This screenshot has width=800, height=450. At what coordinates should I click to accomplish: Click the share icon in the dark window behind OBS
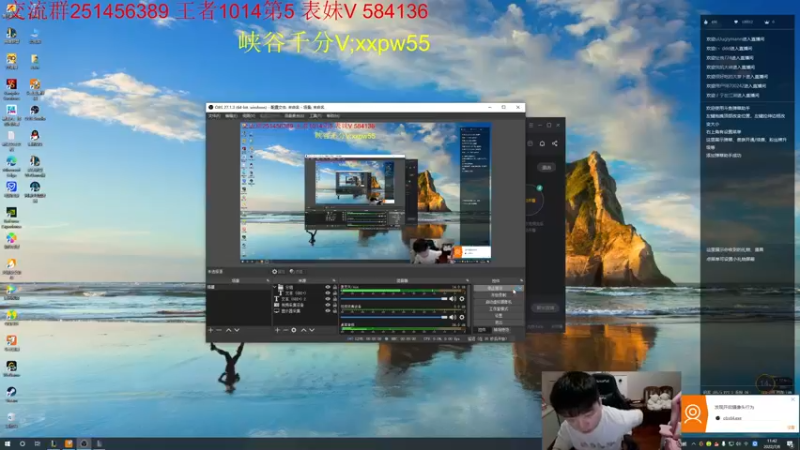pyautogui.click(x=555, y=144)
